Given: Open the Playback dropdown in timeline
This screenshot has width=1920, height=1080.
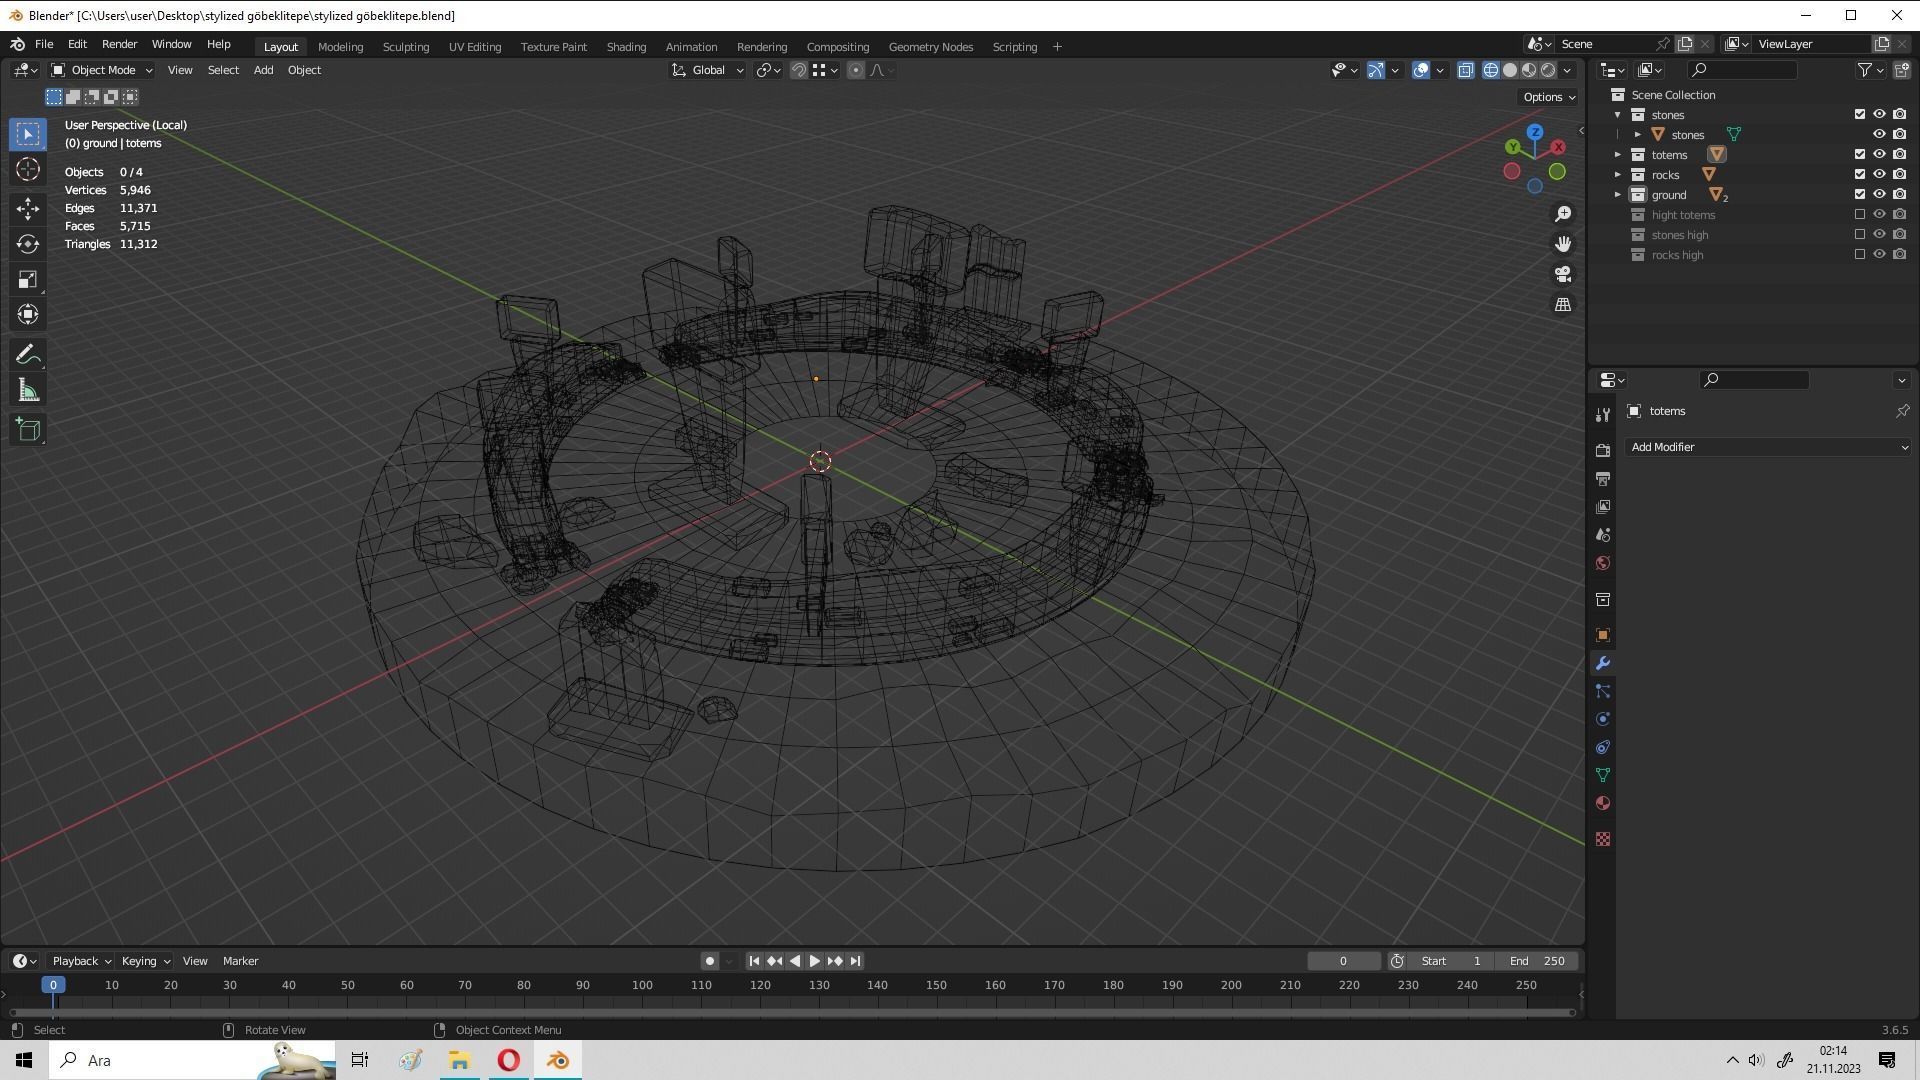Looking at the screenshot, I should [81, 961].
